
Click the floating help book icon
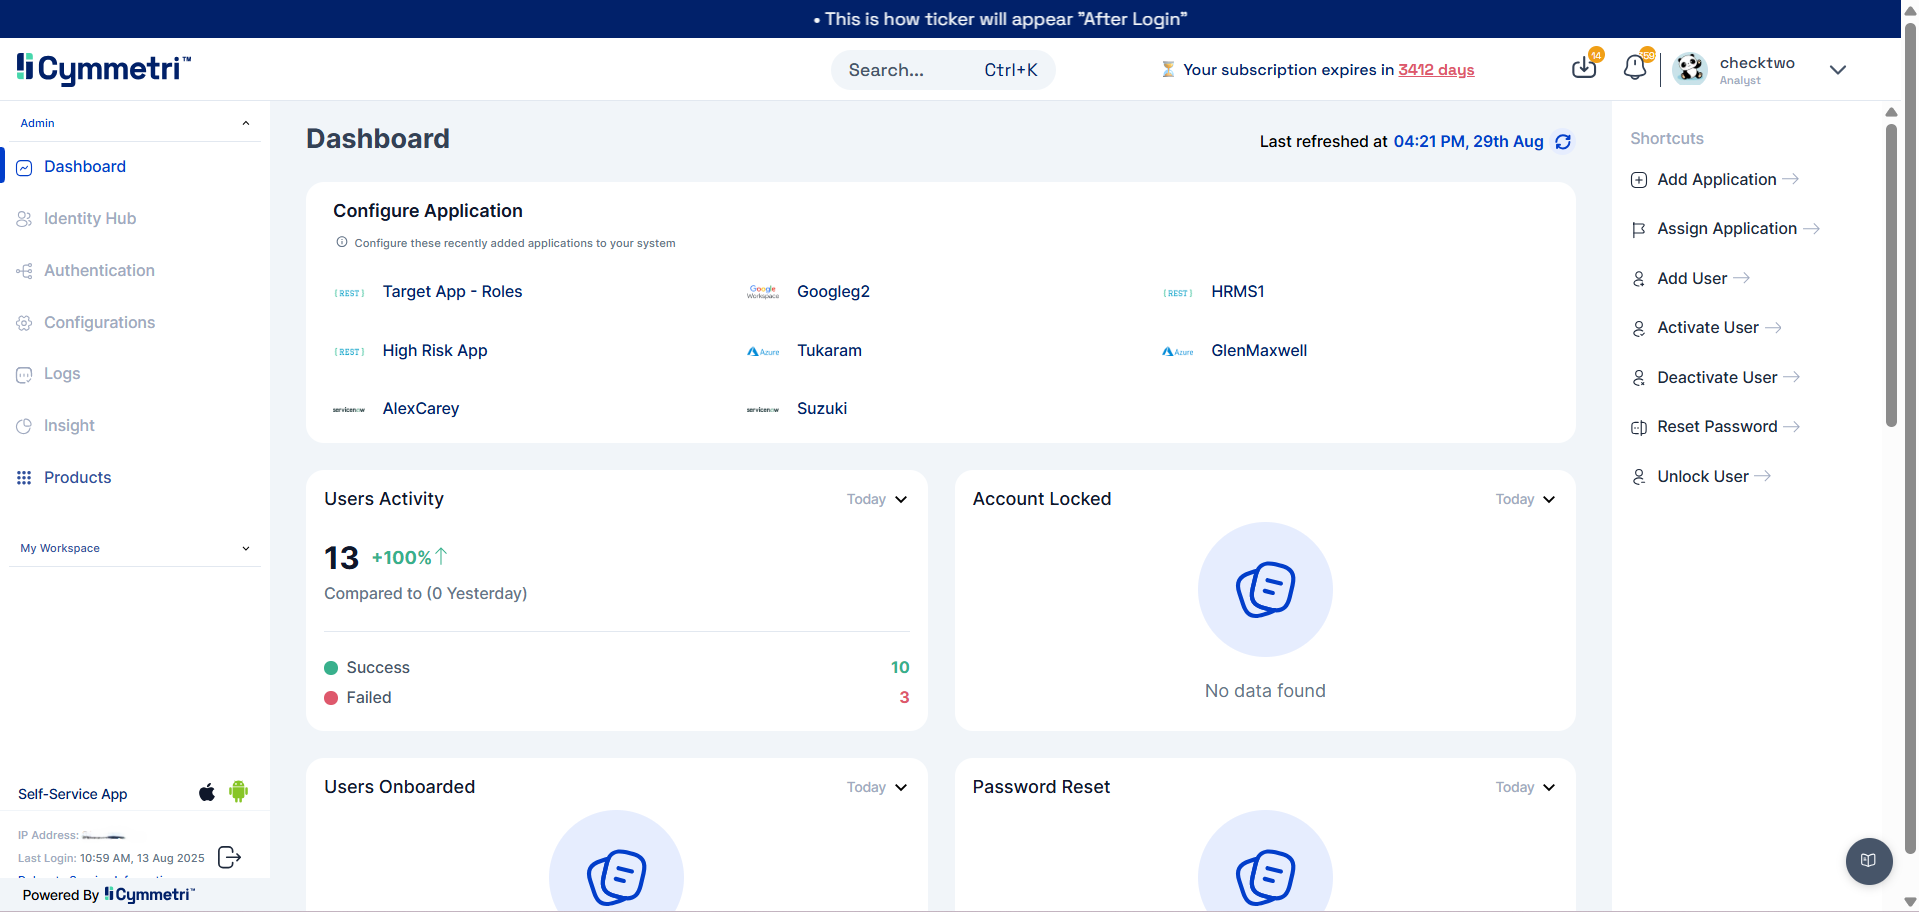coord(1868,860)
